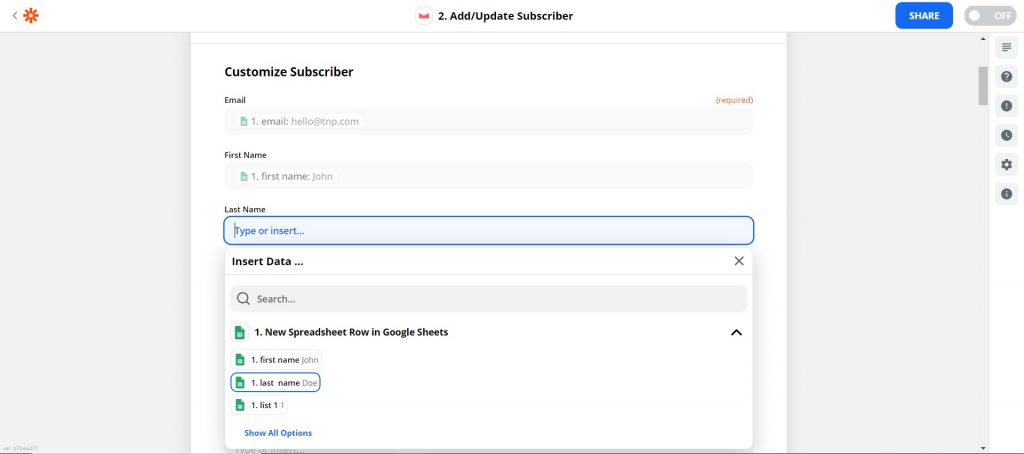Go back using the left chevron arrow
The width and height of the screenshot is (1024, 454).
(x=14, y=16)
